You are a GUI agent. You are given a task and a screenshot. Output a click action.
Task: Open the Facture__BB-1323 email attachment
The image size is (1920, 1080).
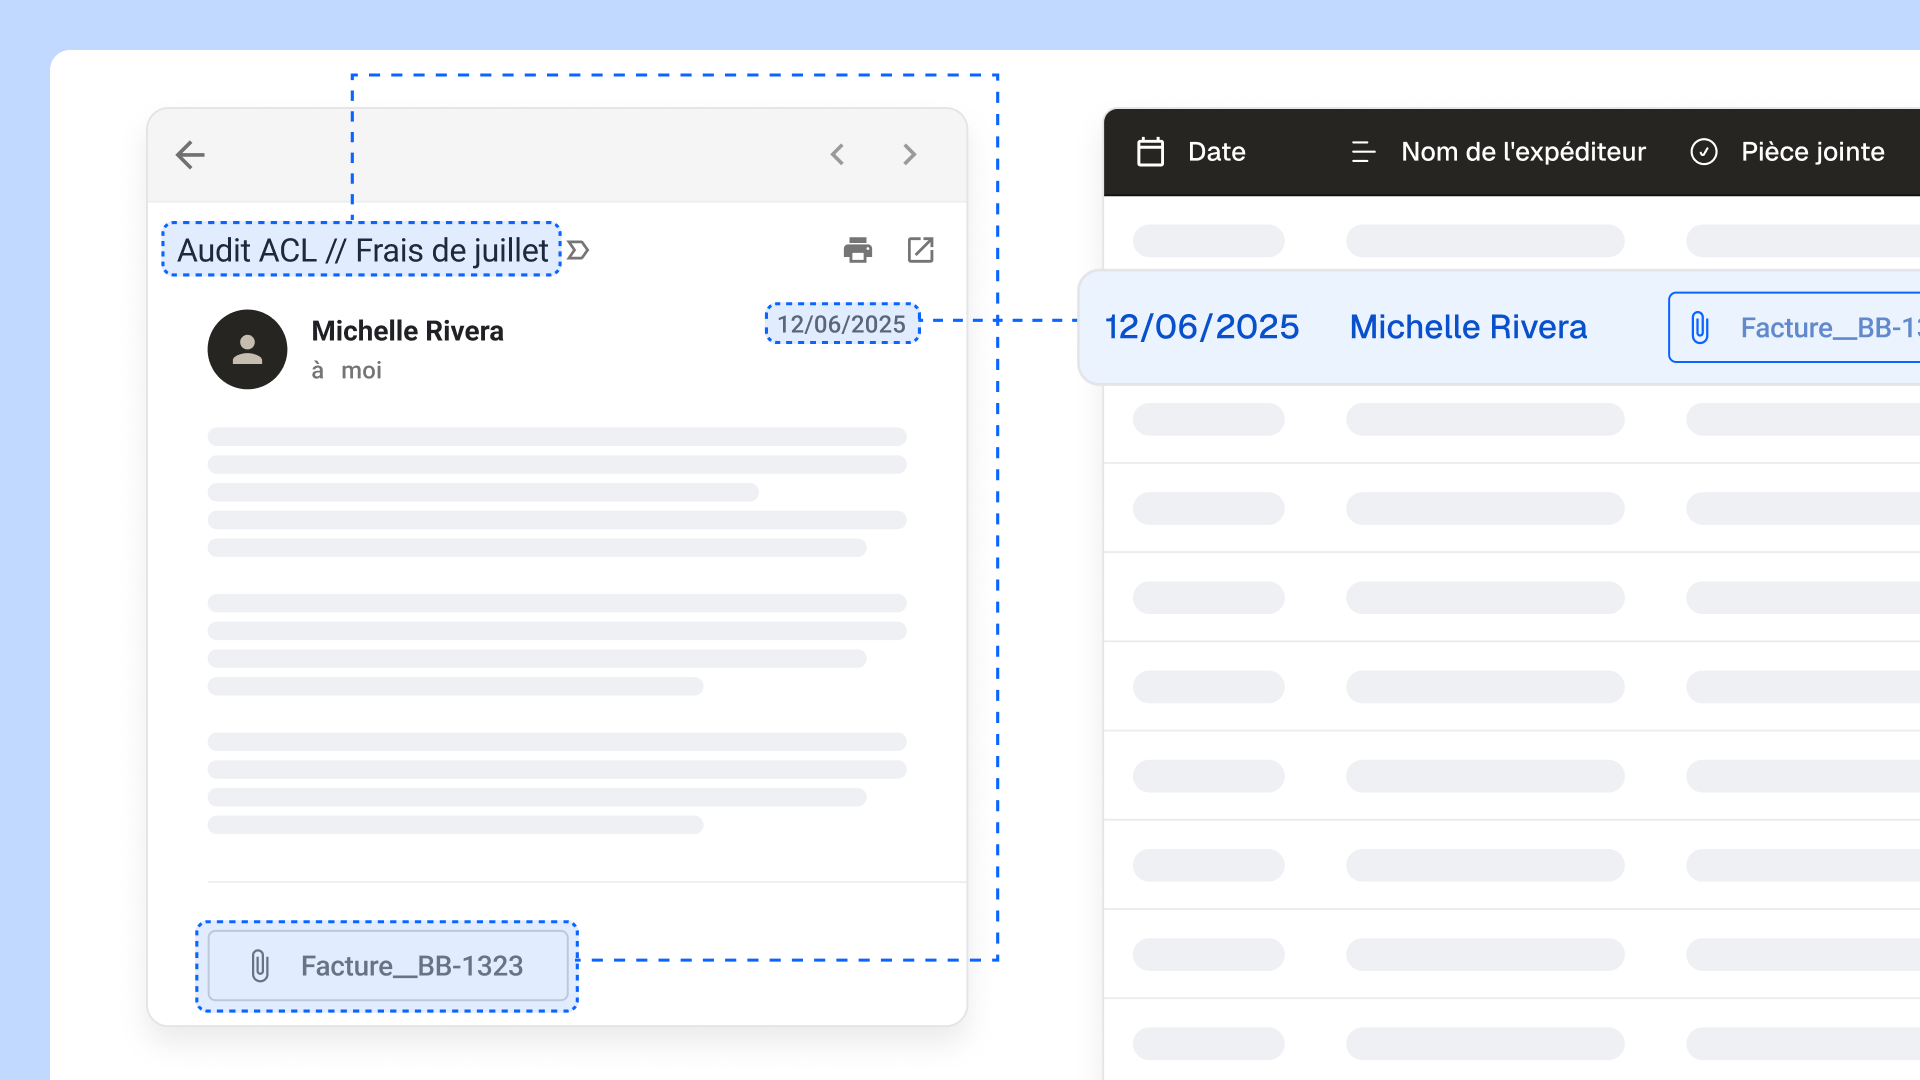coord(411,966)
